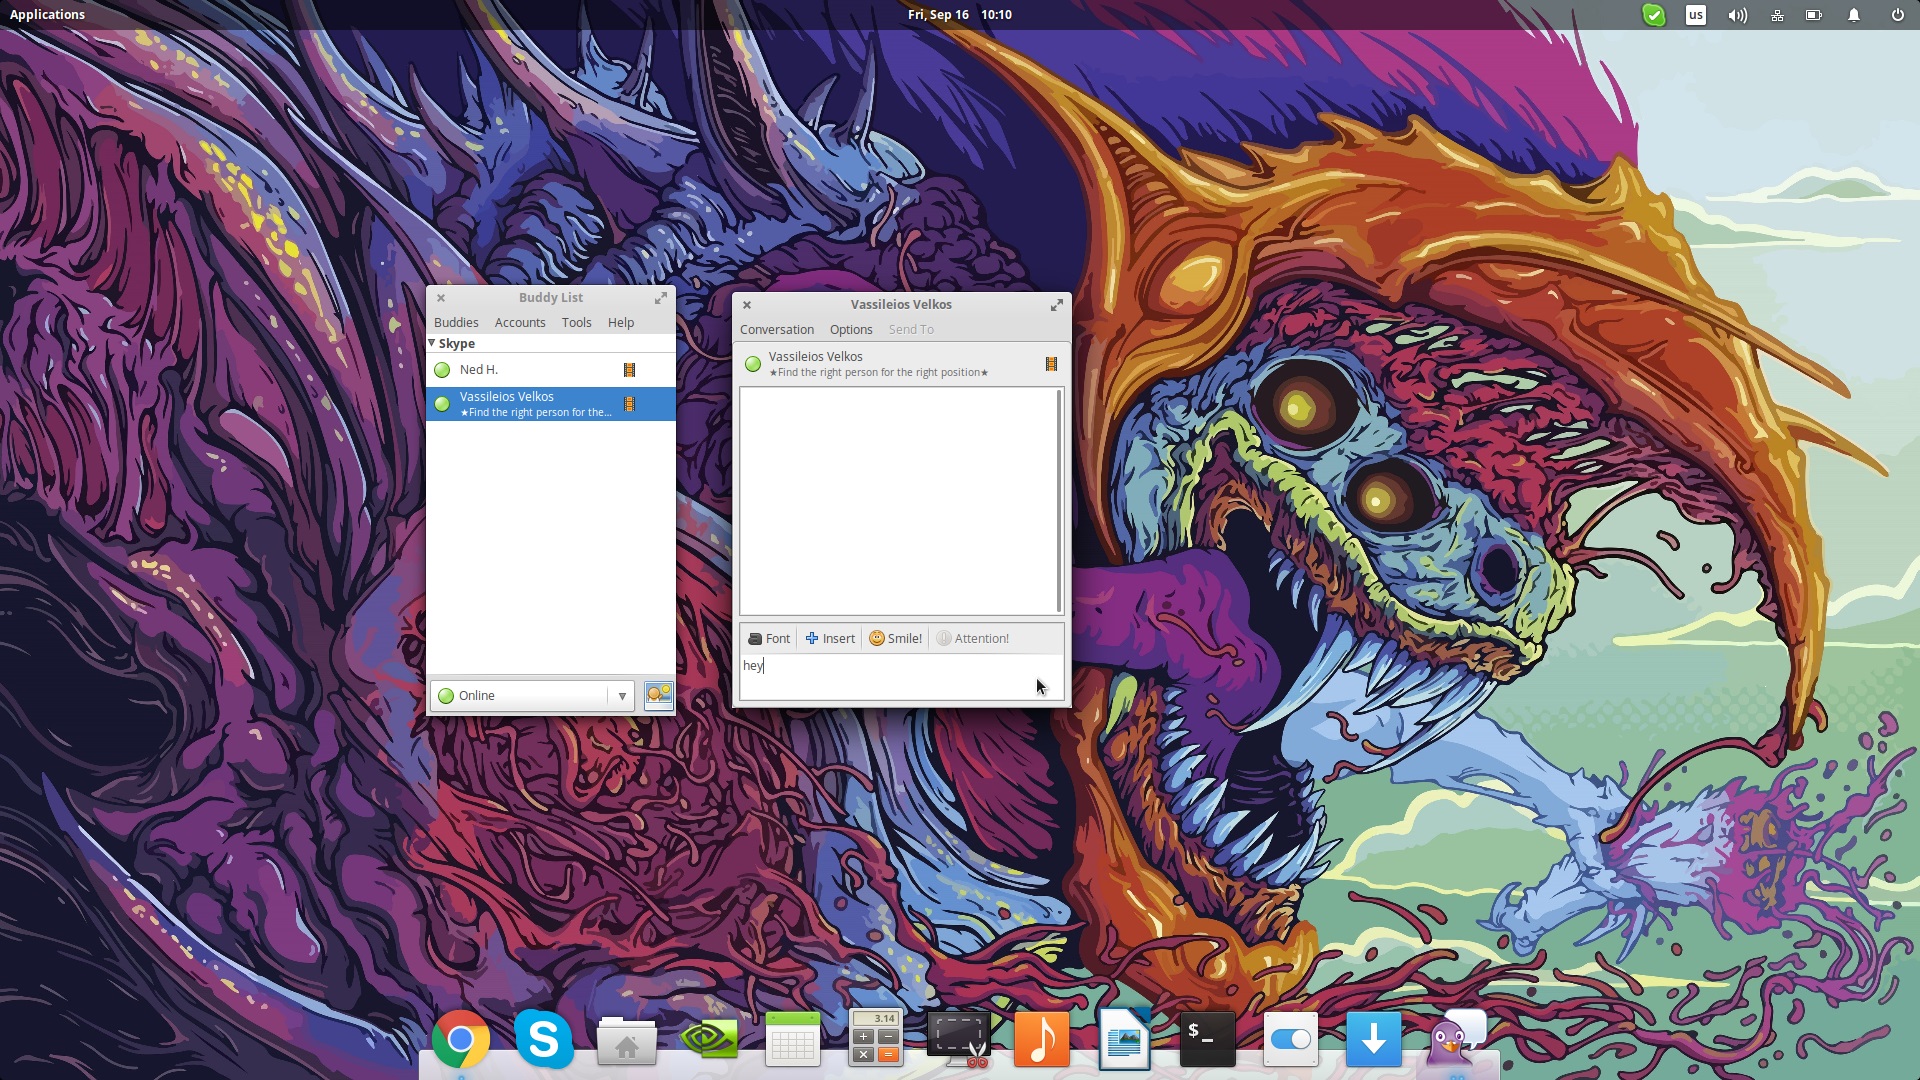
Task: Open the Tools menu in Buddy List
Action: click(x=576, y=323)
